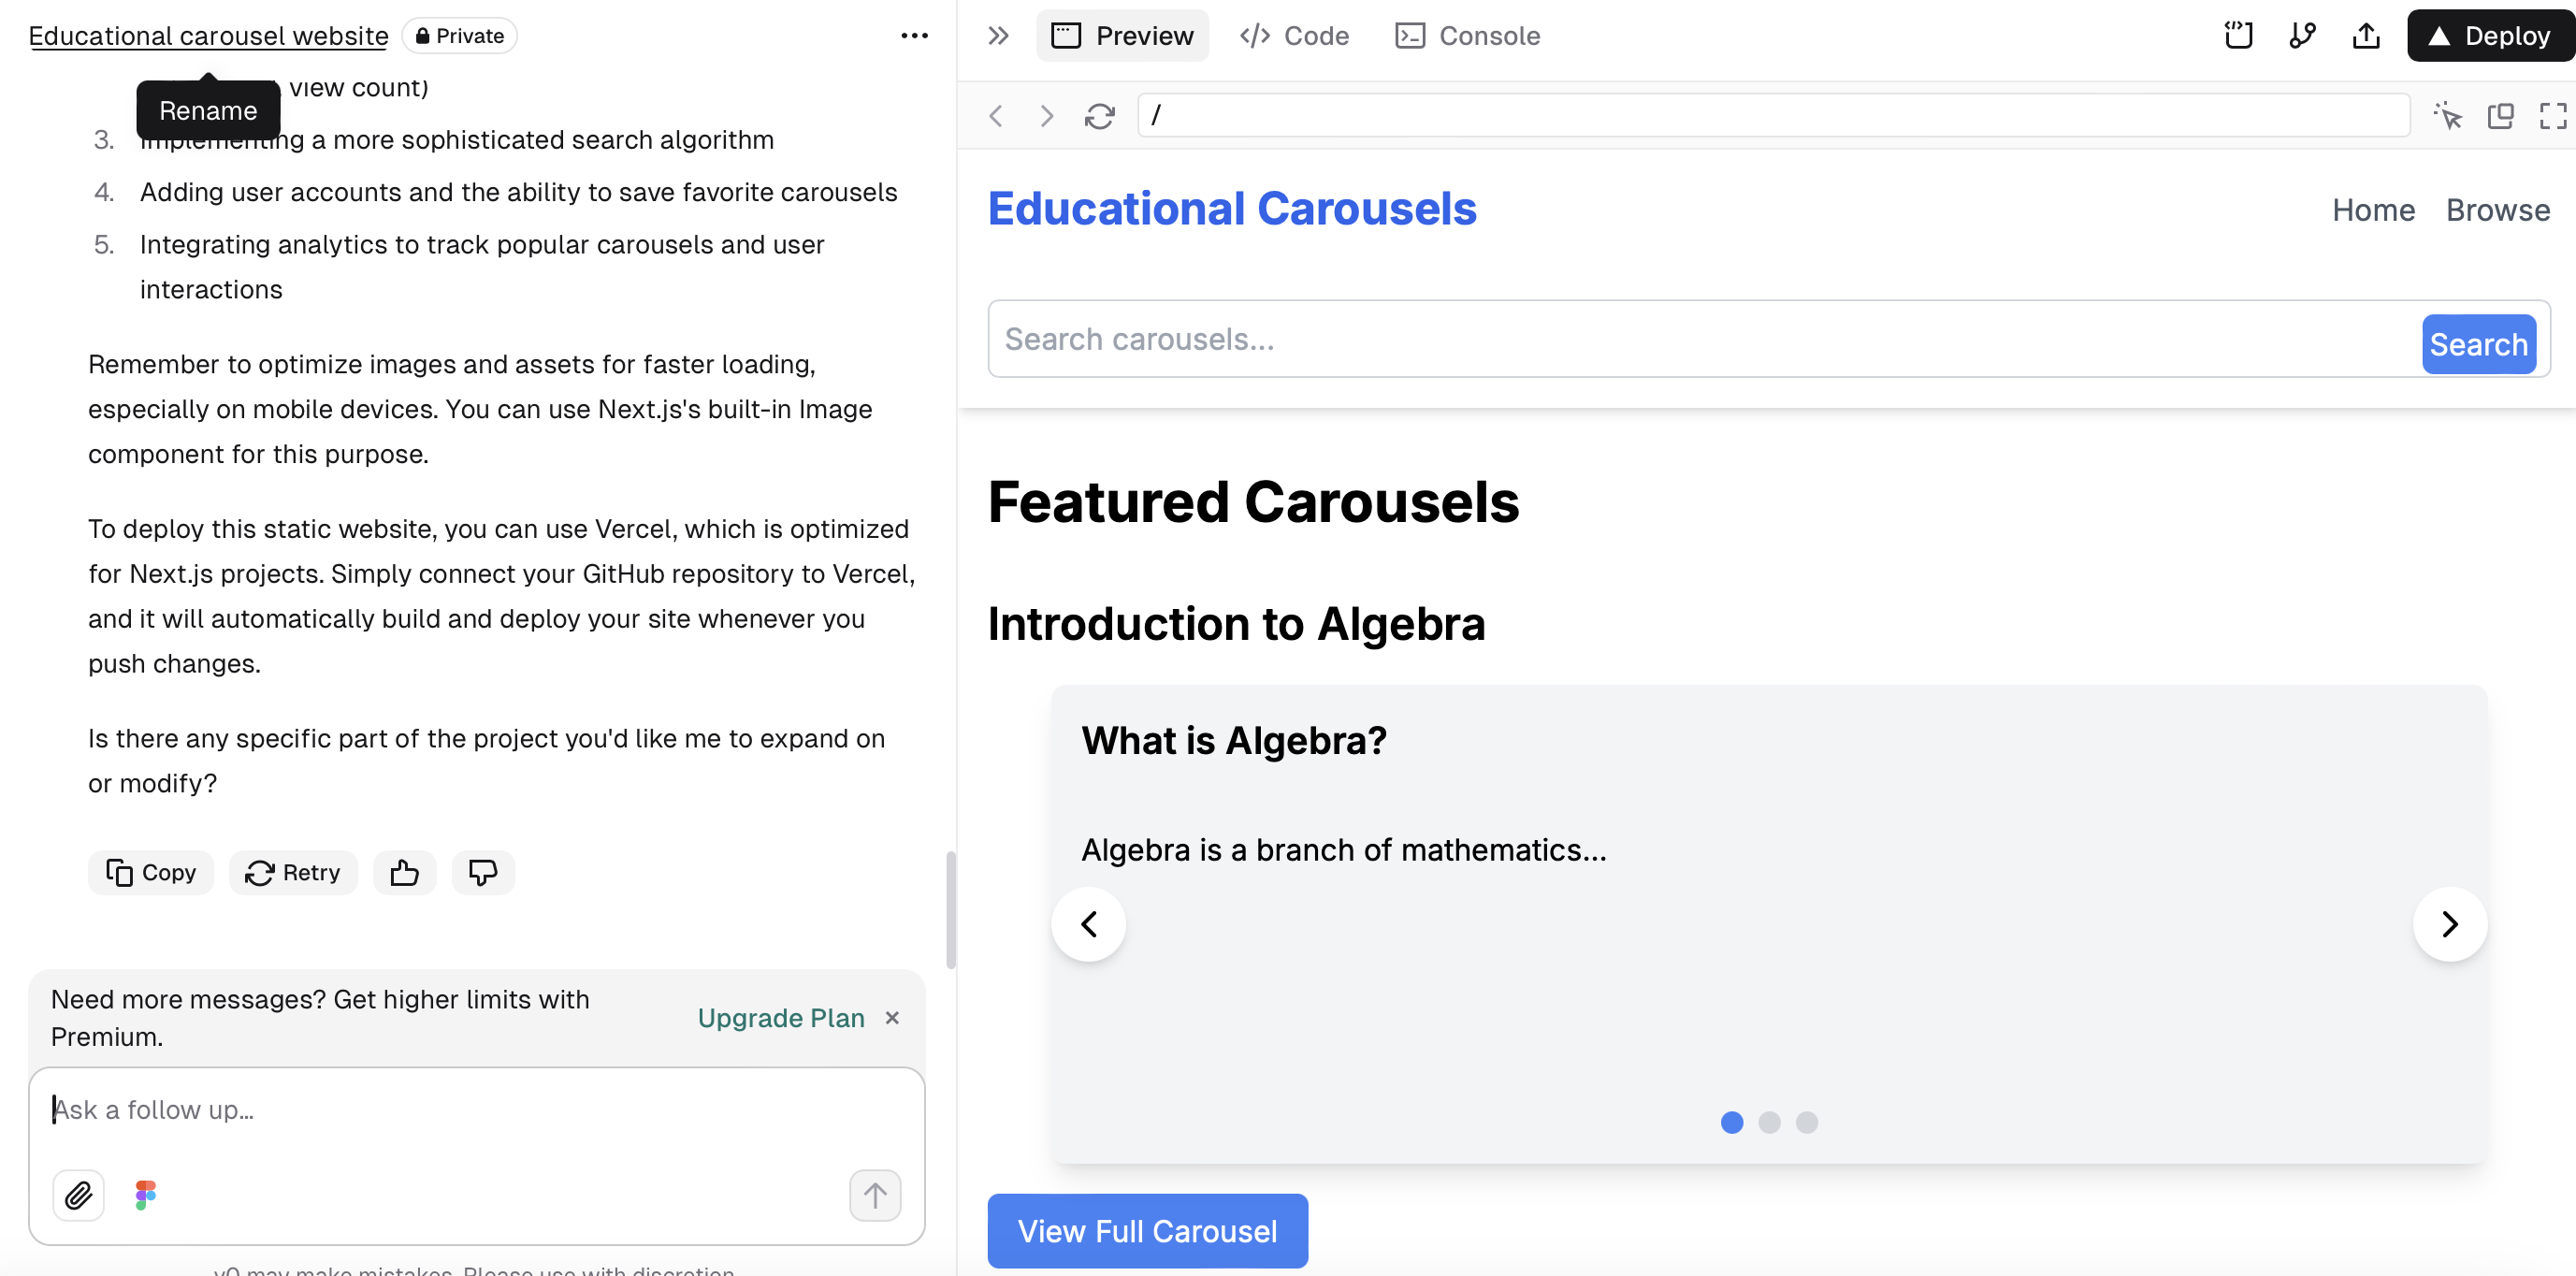Screen dimensions: 2576x1276
Task: Click the blue Search button
Action: [2478, 345]
